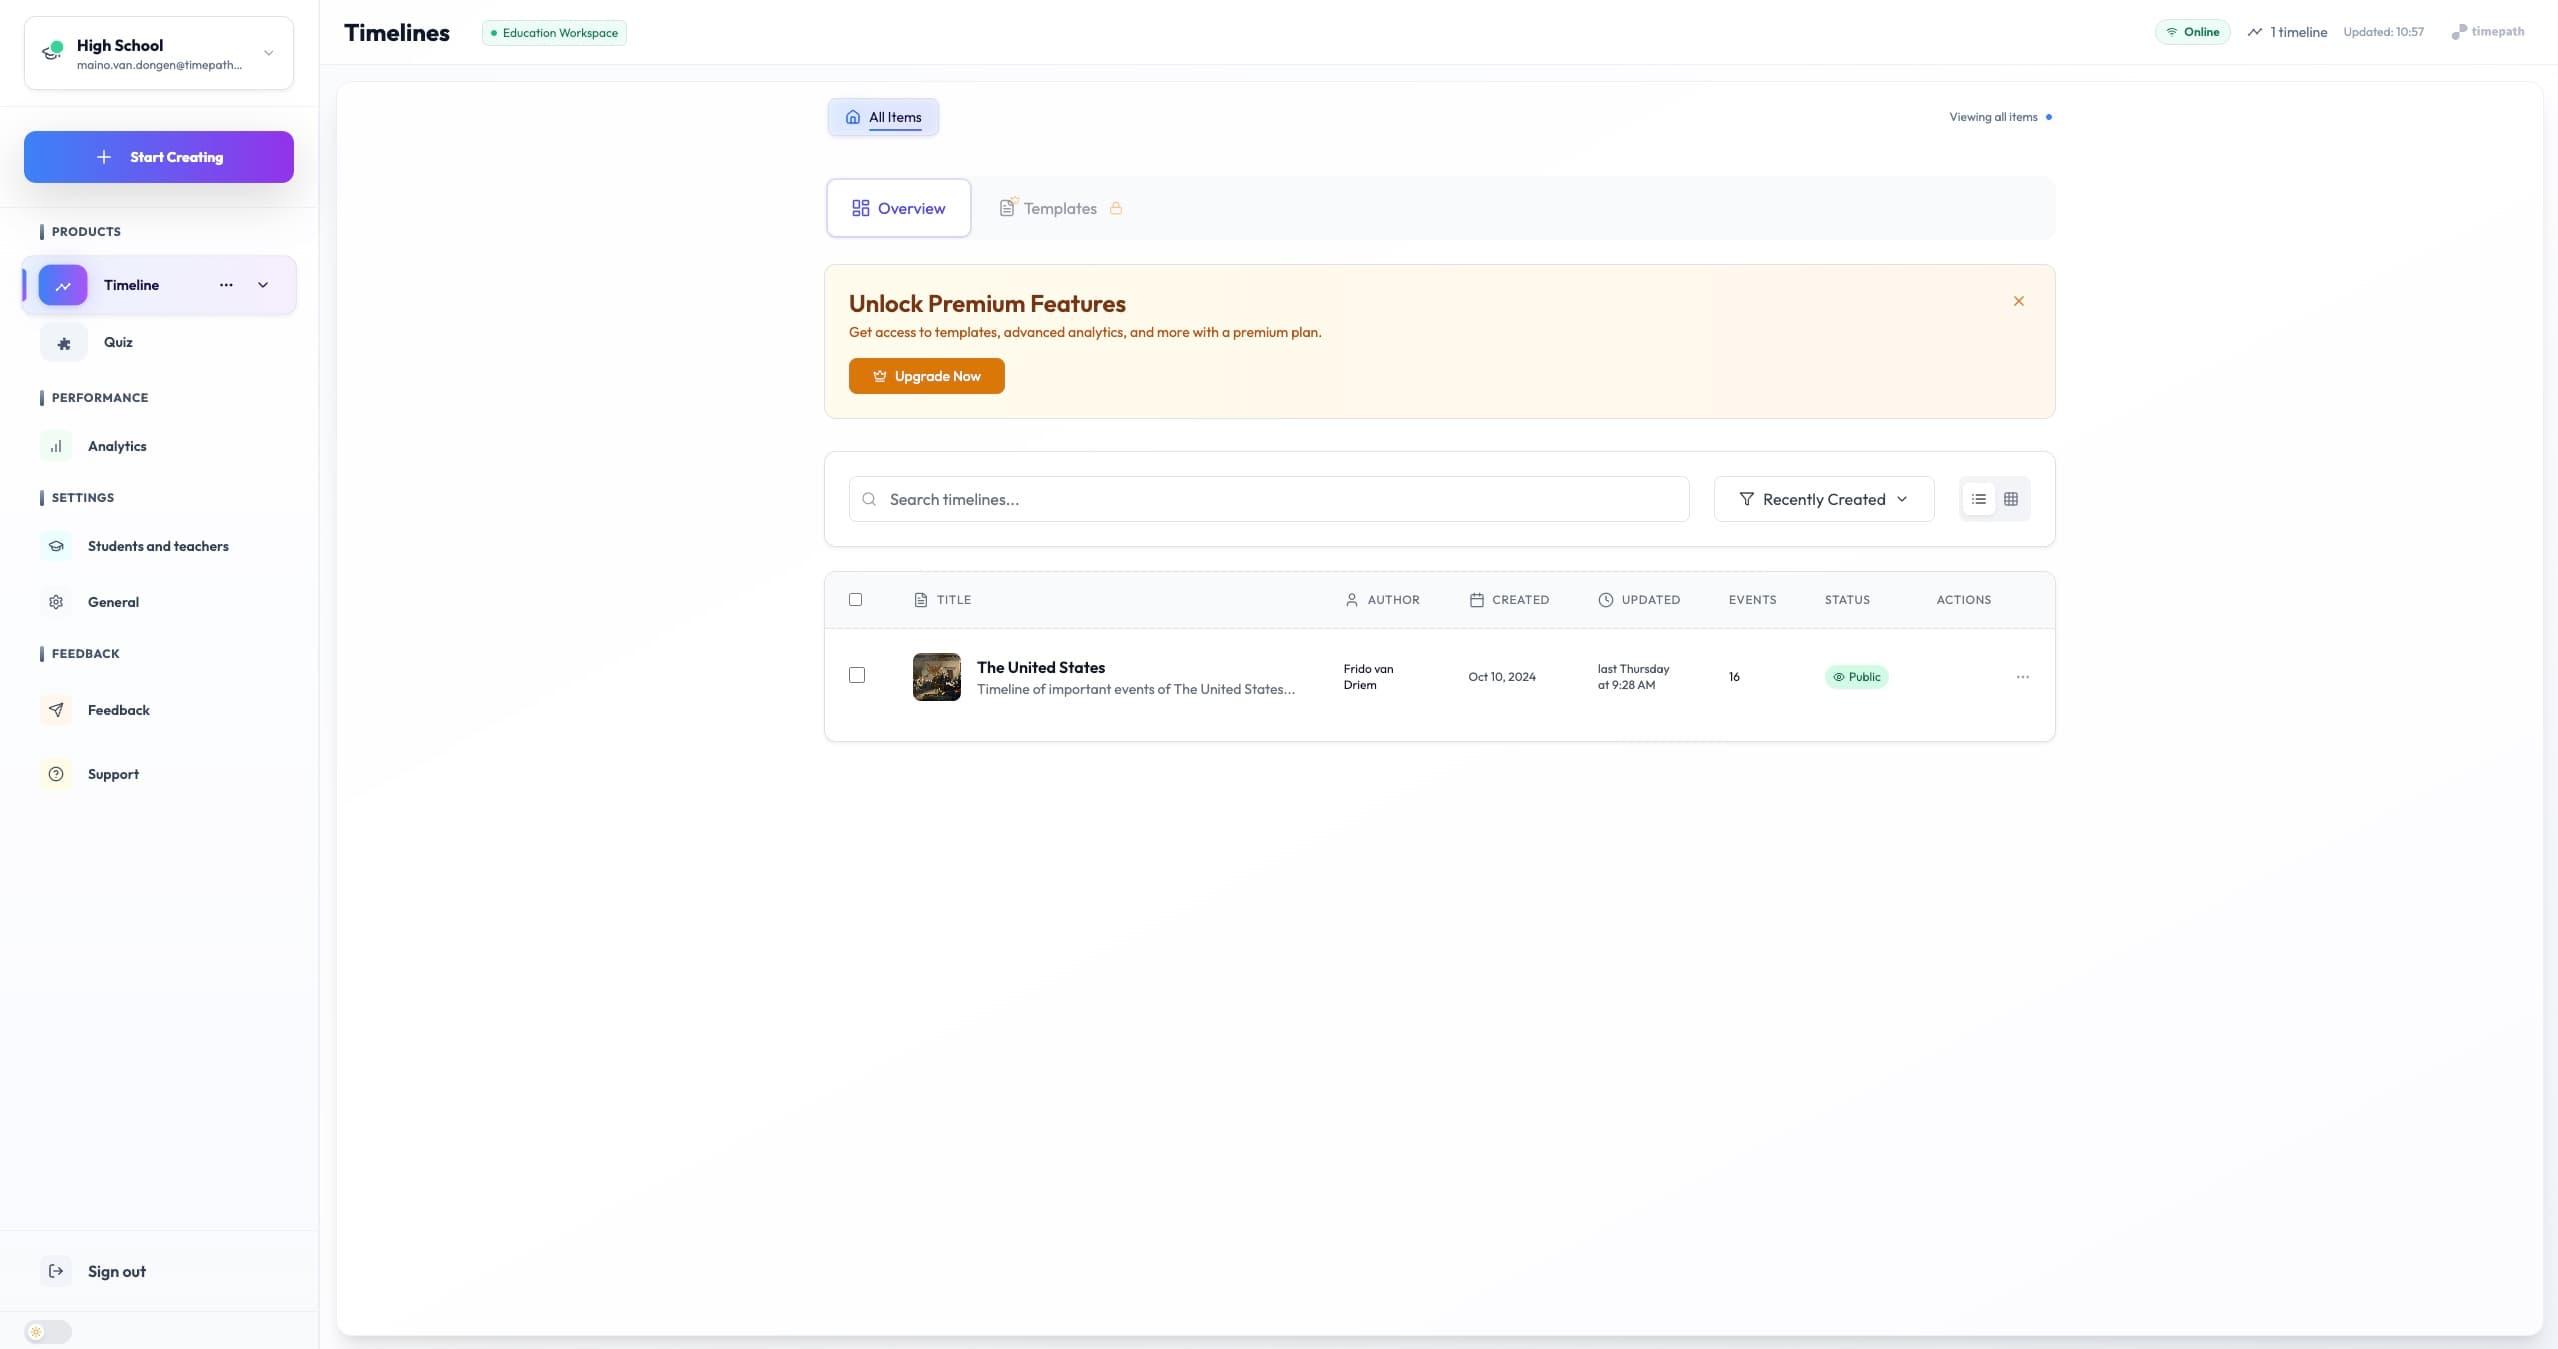The width and height of the screenshot is (2558, 1349).
Task: Collapse the Timeline sidebar chevron
Action: 263,285
